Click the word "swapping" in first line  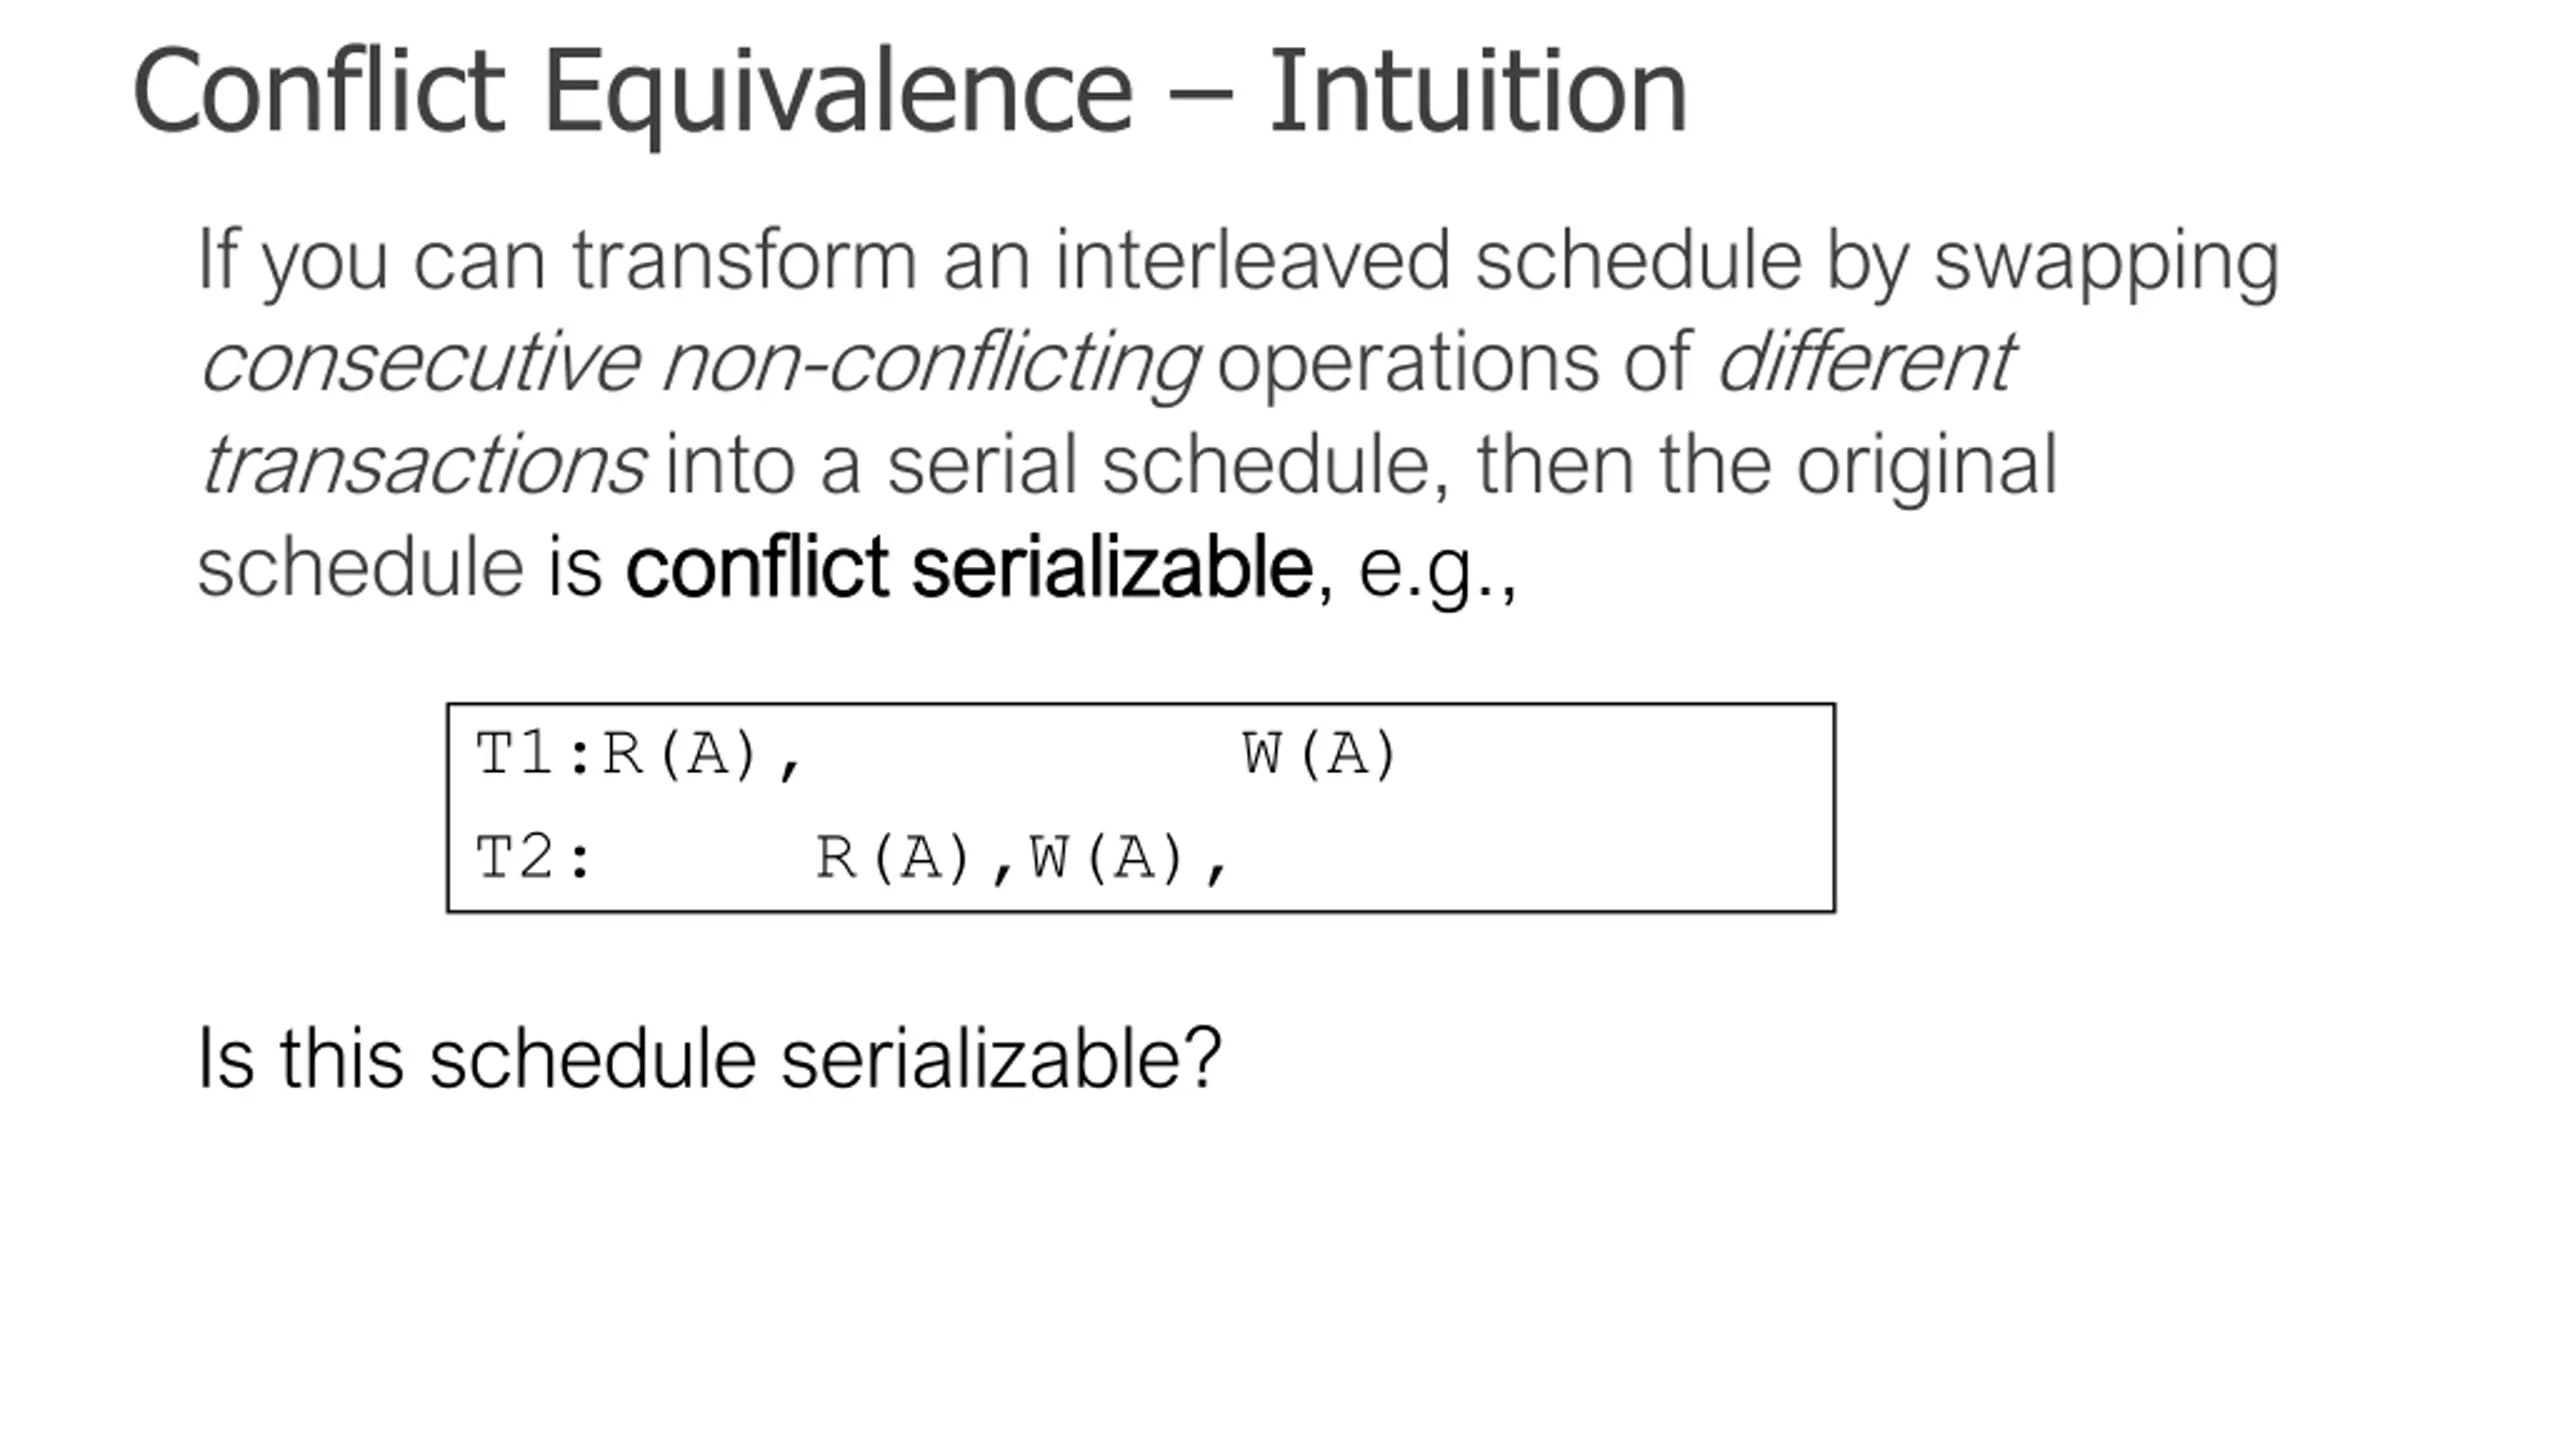[x=2106, y=262]
